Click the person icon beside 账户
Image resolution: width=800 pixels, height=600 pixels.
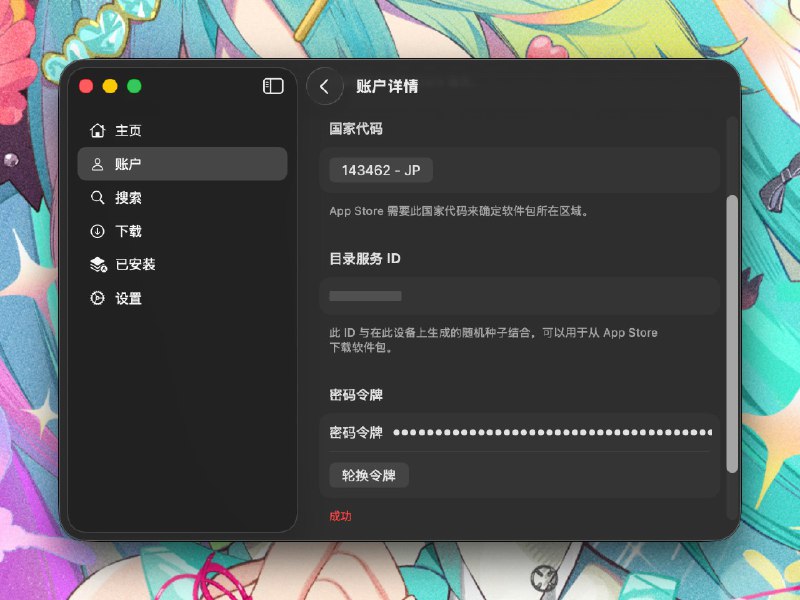(x=97, y=164)
